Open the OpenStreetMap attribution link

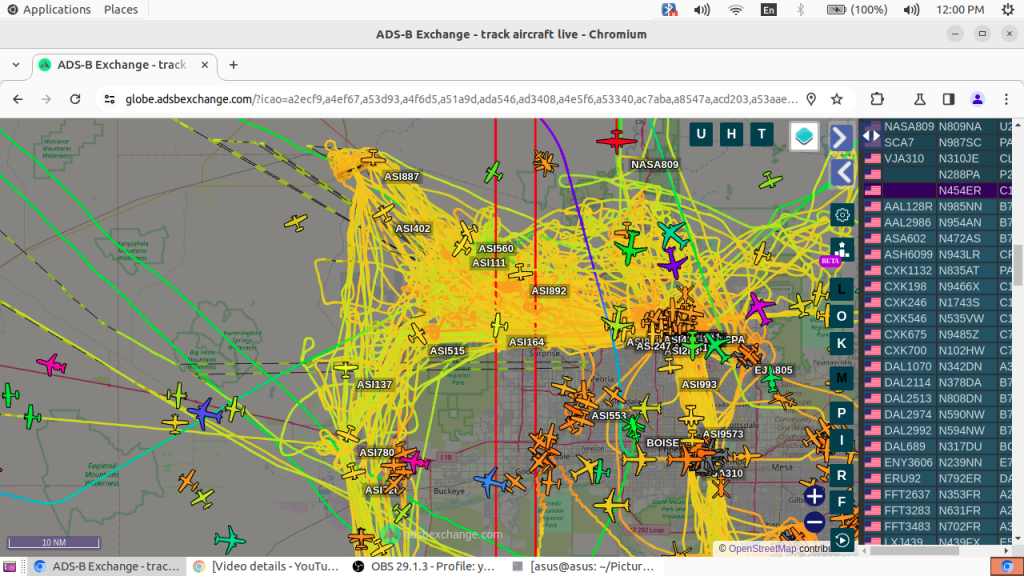pos(762,549)
